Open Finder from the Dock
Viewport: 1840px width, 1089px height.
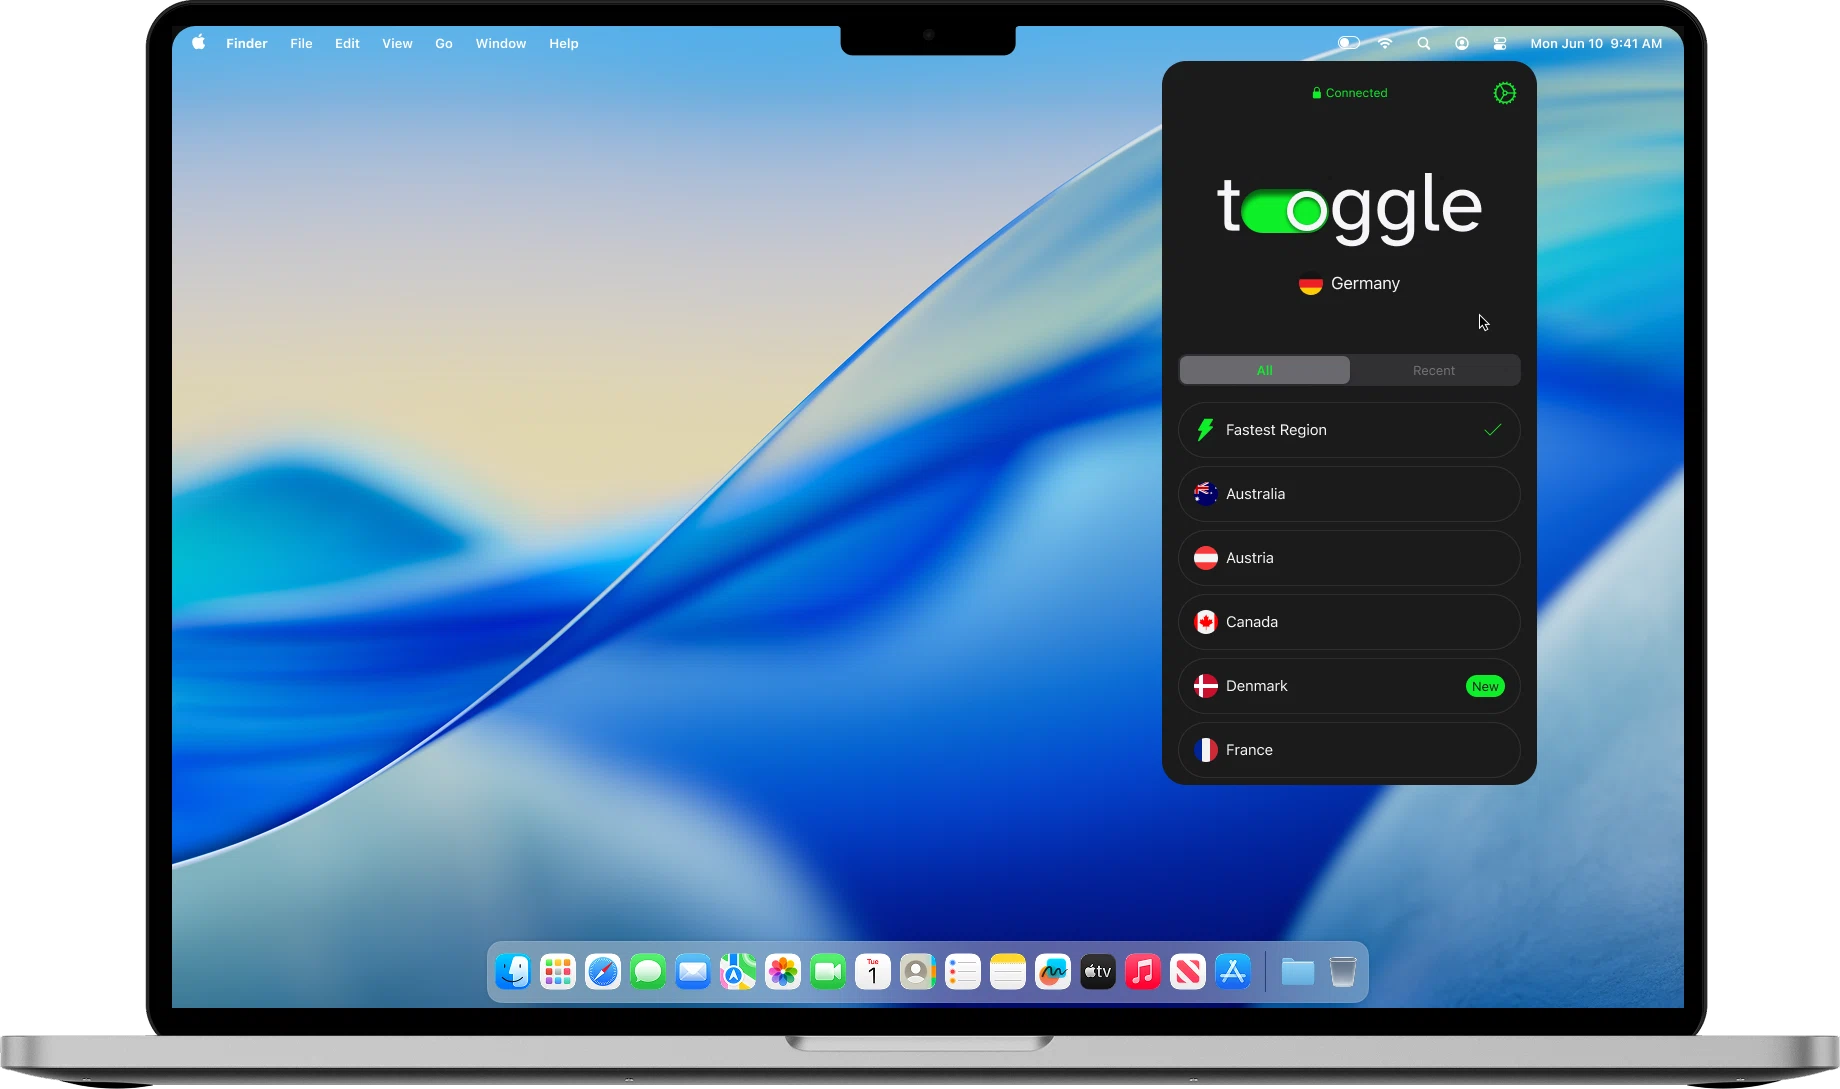click(513, 971)
